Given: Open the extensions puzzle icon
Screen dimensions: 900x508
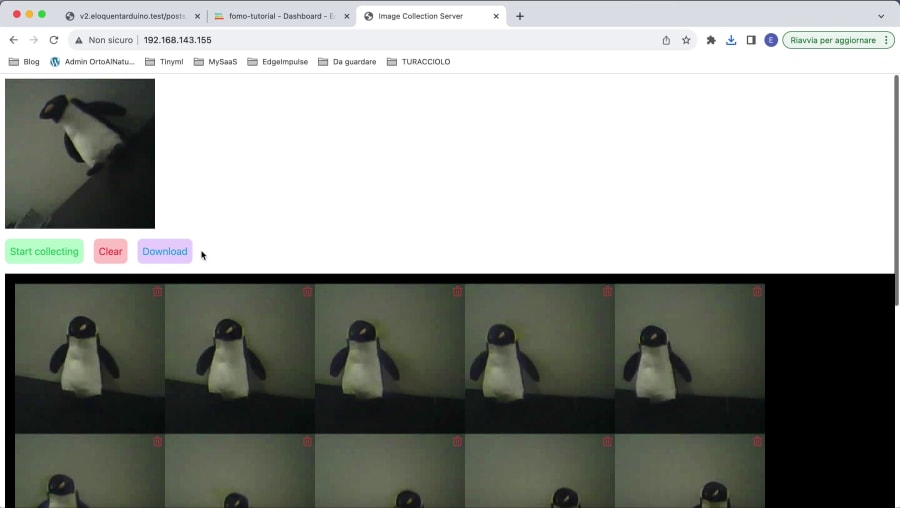Looking at the screenshot, I should (711, 40).
